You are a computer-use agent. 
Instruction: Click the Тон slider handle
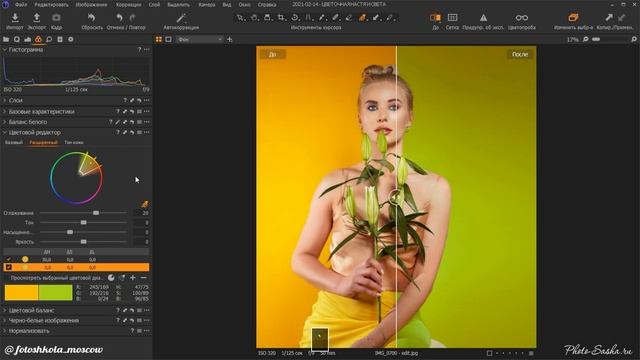click(x=84, y=222)
